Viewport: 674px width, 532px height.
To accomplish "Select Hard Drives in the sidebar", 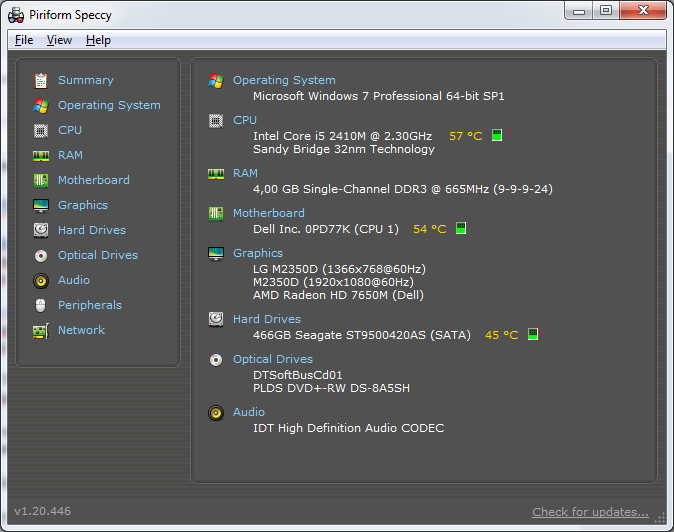I will [92, 230].
